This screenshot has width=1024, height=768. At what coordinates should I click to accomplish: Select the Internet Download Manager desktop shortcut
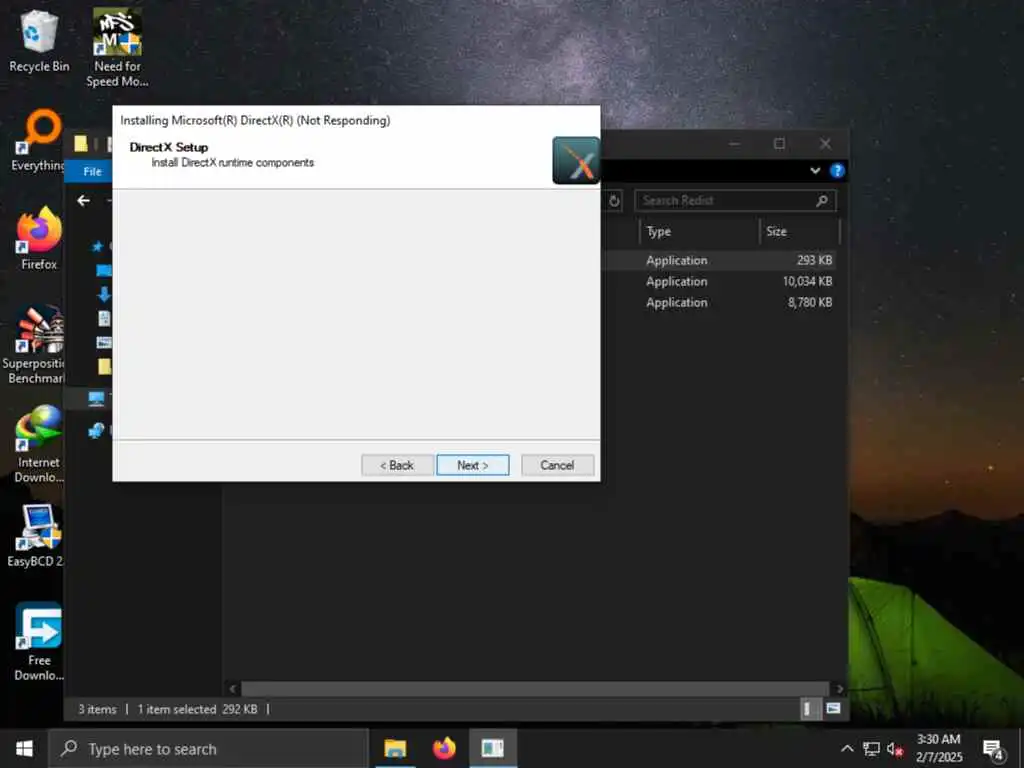[39, 444]
